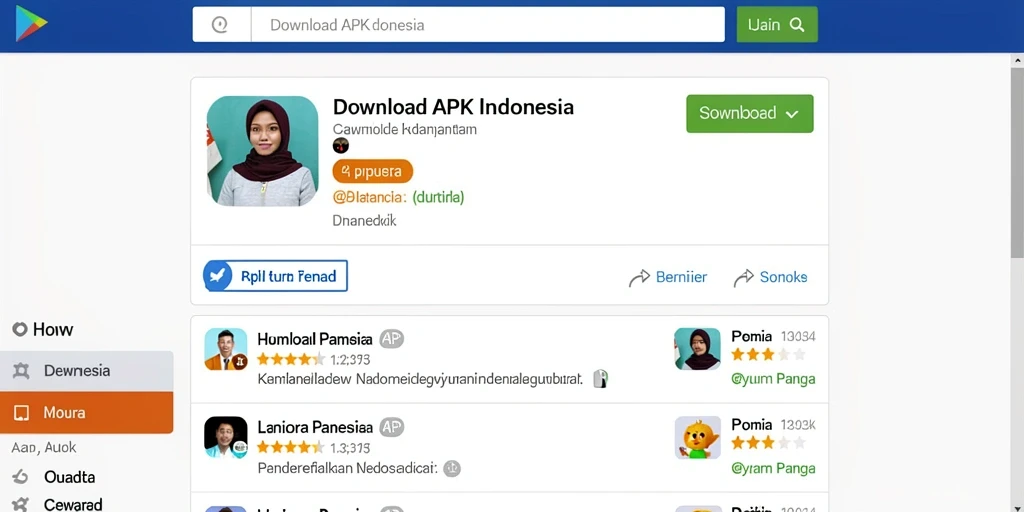Screen dimensions: 1024x512
Task: Click the small dark emoji icon under developer name
Action: (x=341, y=146)
